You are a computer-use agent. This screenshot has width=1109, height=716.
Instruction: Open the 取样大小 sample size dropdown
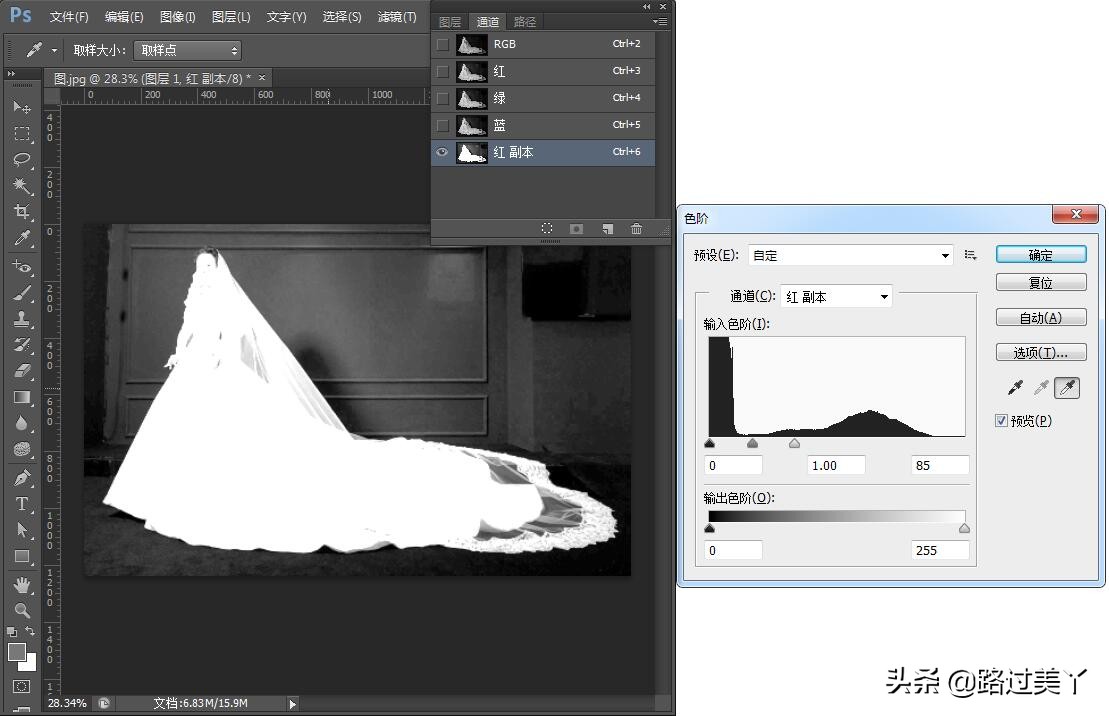tap(187, 50)
